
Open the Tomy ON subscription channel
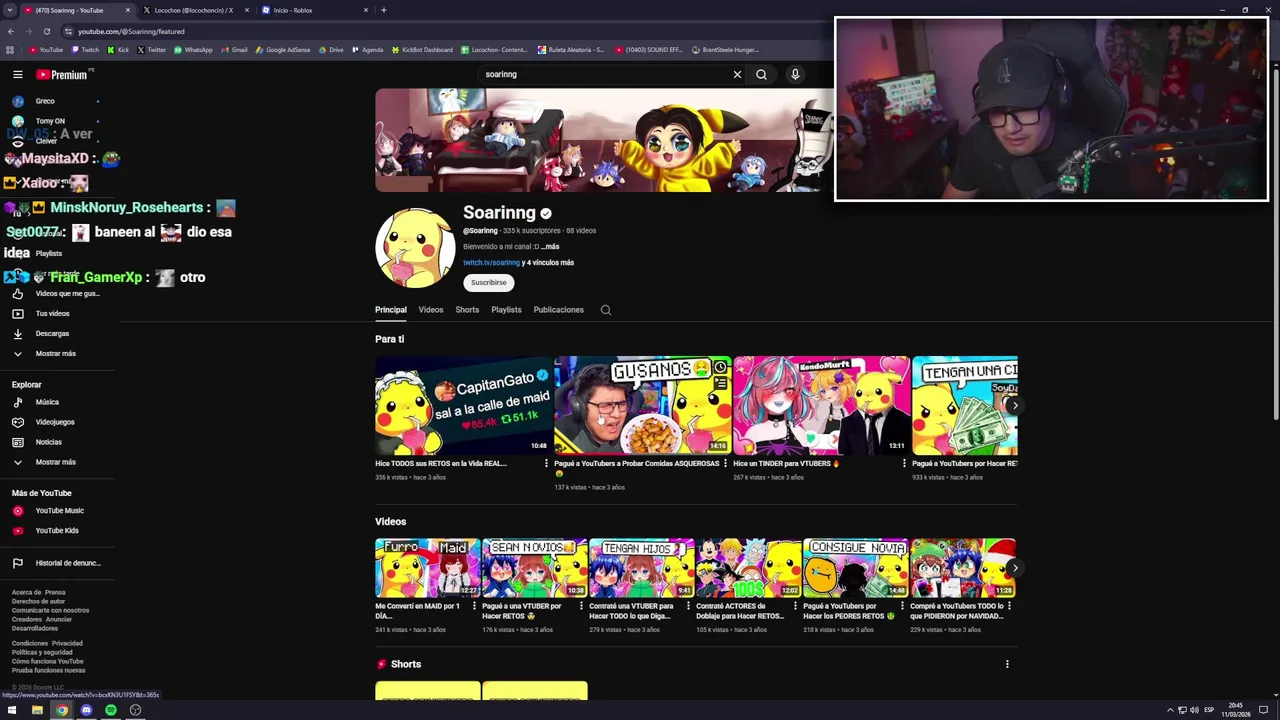(50, 121)
